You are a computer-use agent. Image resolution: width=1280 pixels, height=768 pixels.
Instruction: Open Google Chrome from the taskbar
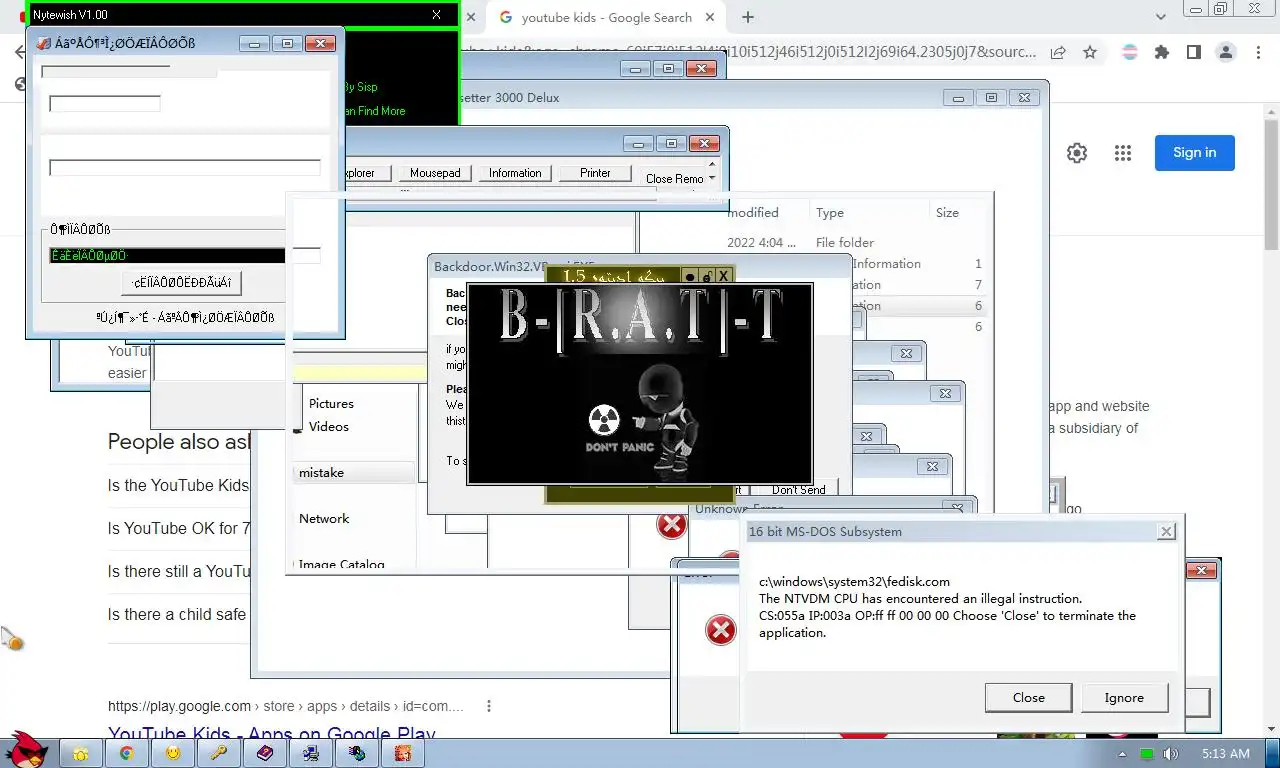[x=127, y=753]
